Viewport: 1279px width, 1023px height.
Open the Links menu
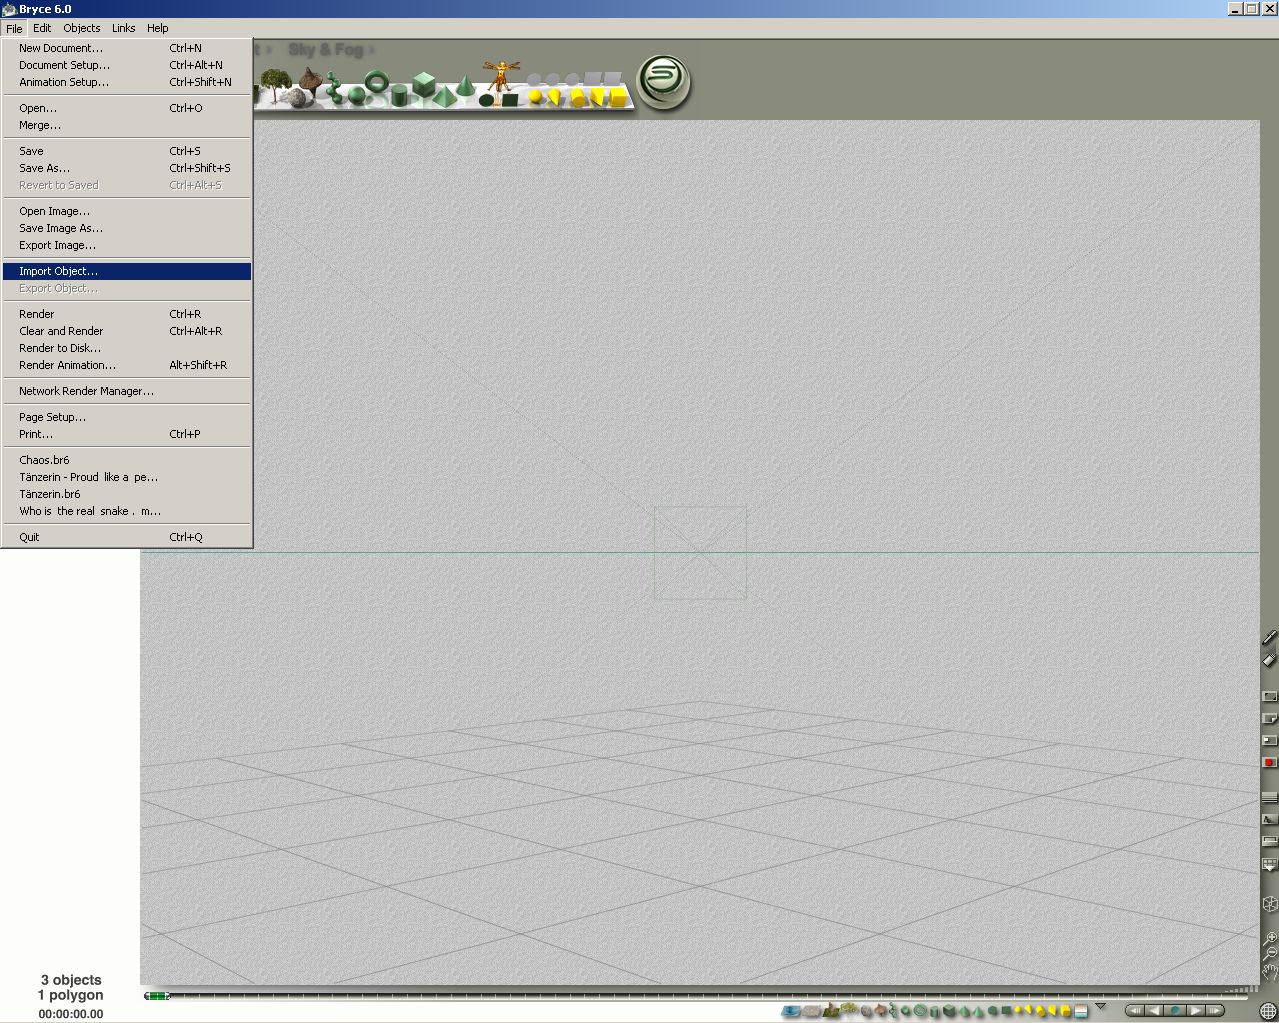124,28
